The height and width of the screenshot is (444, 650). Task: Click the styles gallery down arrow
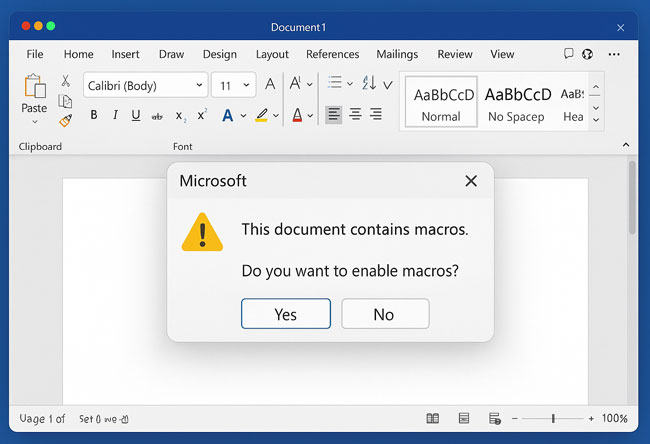click(596, 108)
